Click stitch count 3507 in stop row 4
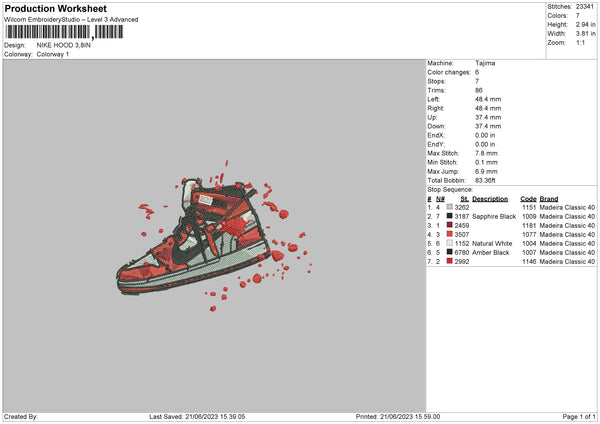The height and width of the screenshot is (424, 600). point(462,235)
